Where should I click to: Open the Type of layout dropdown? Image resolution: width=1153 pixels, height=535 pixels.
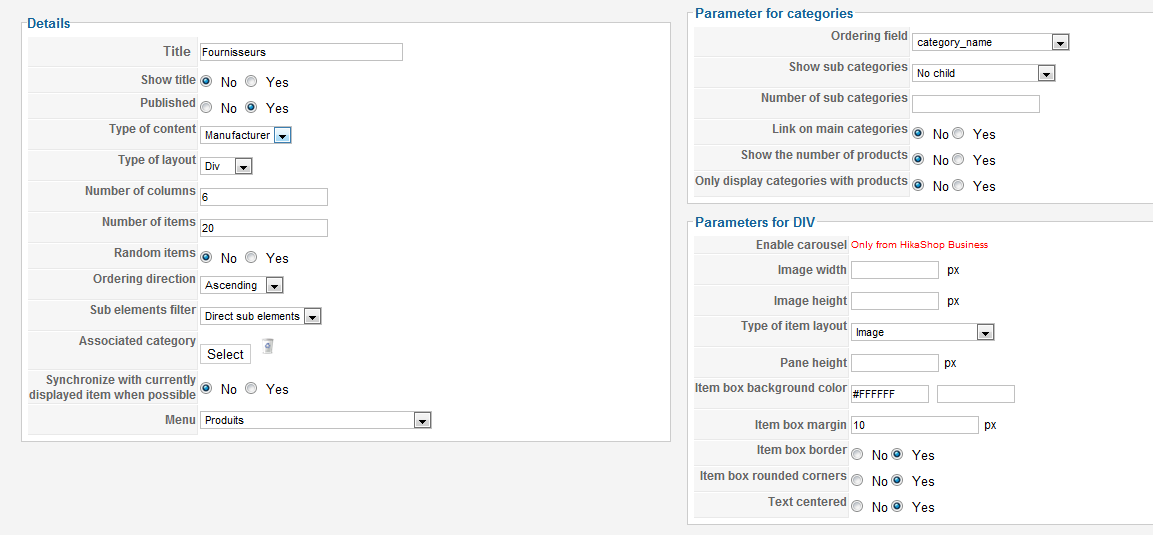226,166
